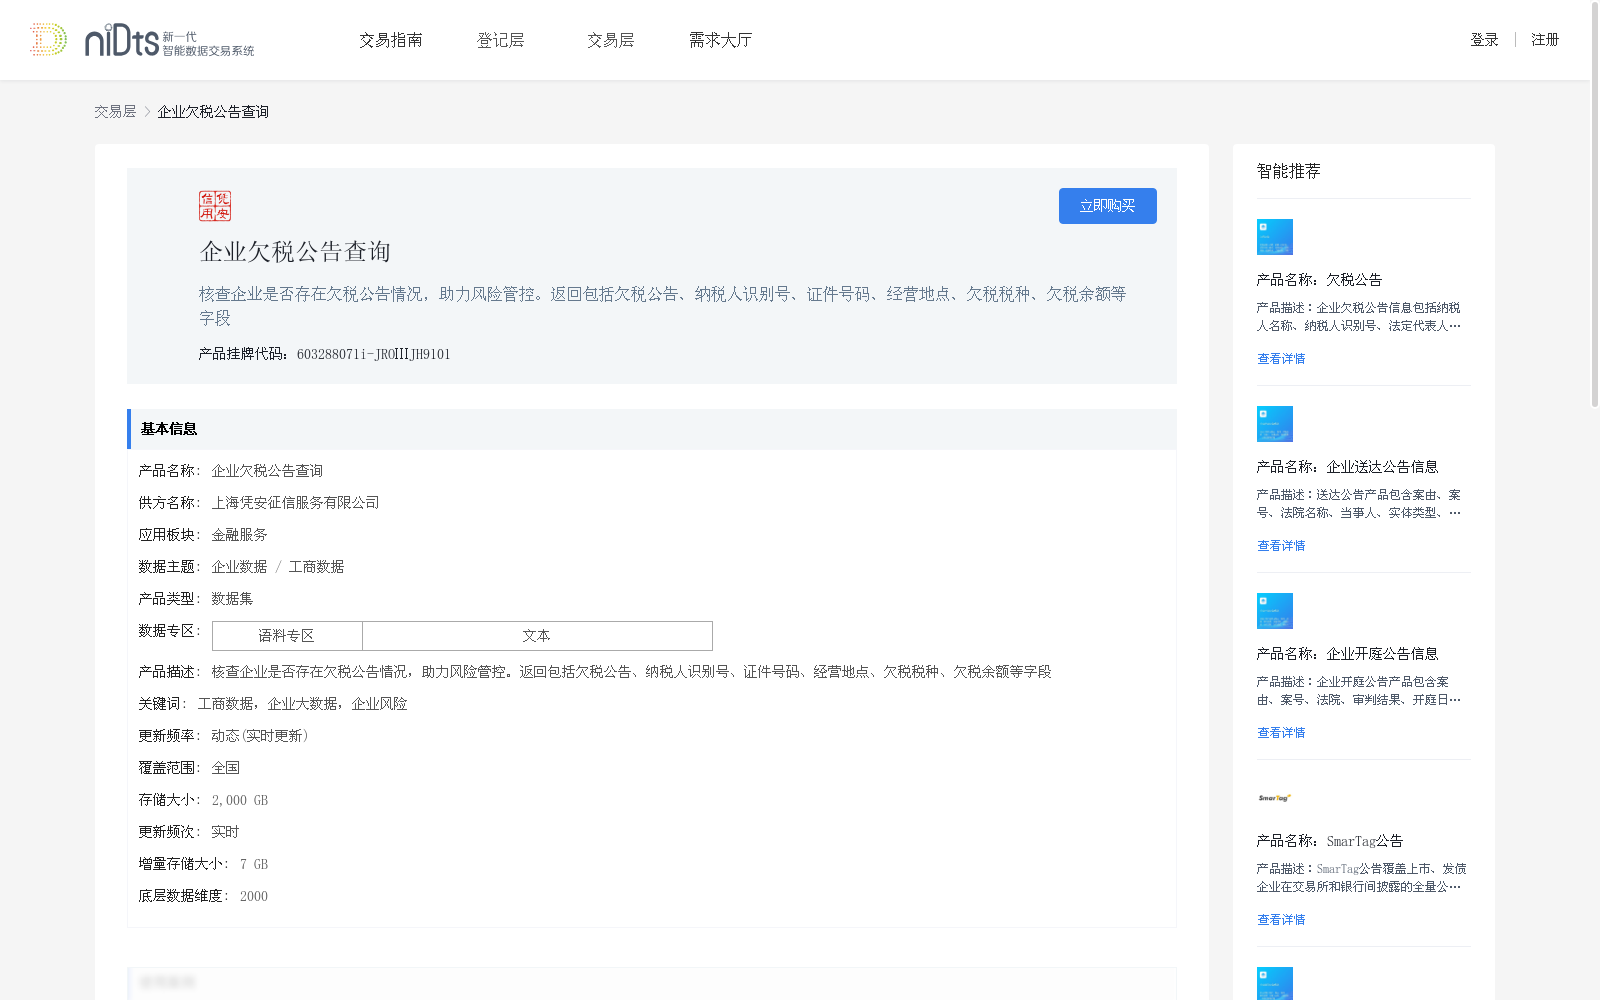
Task: Click the 文本 table cell
Action: [x=537, y=636]
